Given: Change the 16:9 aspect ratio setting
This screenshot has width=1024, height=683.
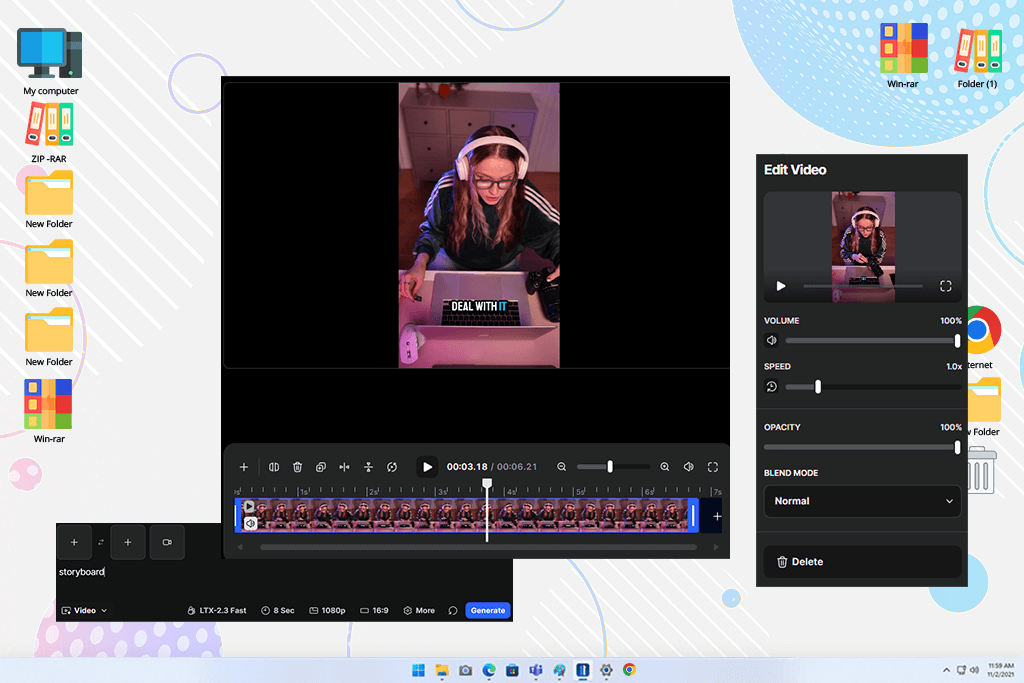Looking at the screenshot, I should pos(374,611).
